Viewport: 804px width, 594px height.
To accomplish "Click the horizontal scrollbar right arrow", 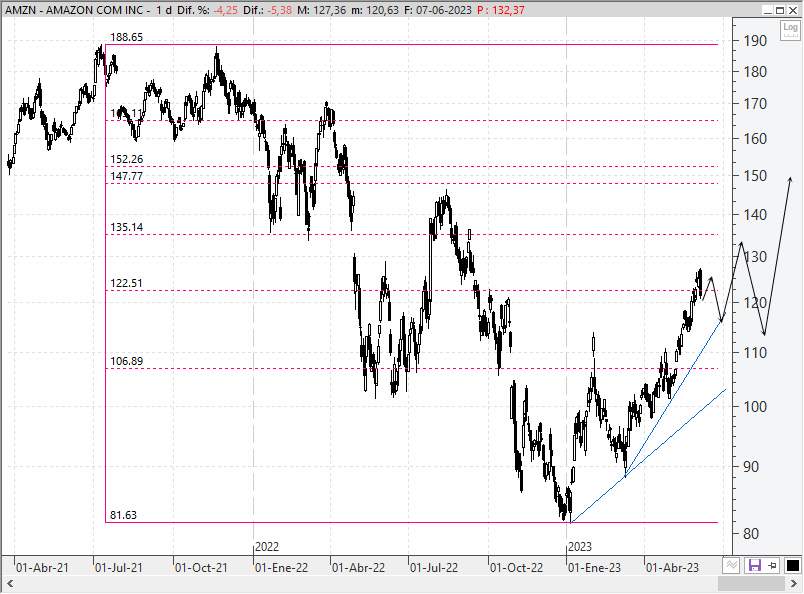I will (794, 584).
